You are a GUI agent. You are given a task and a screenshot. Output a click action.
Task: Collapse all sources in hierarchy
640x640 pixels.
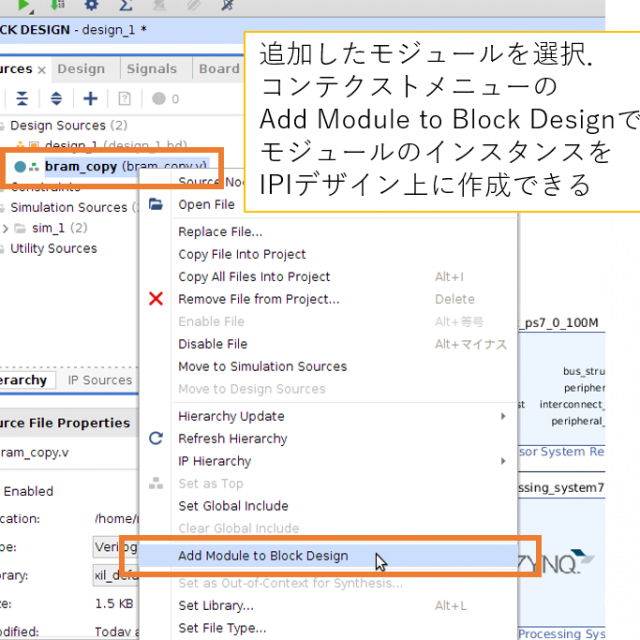pos(22,98)
